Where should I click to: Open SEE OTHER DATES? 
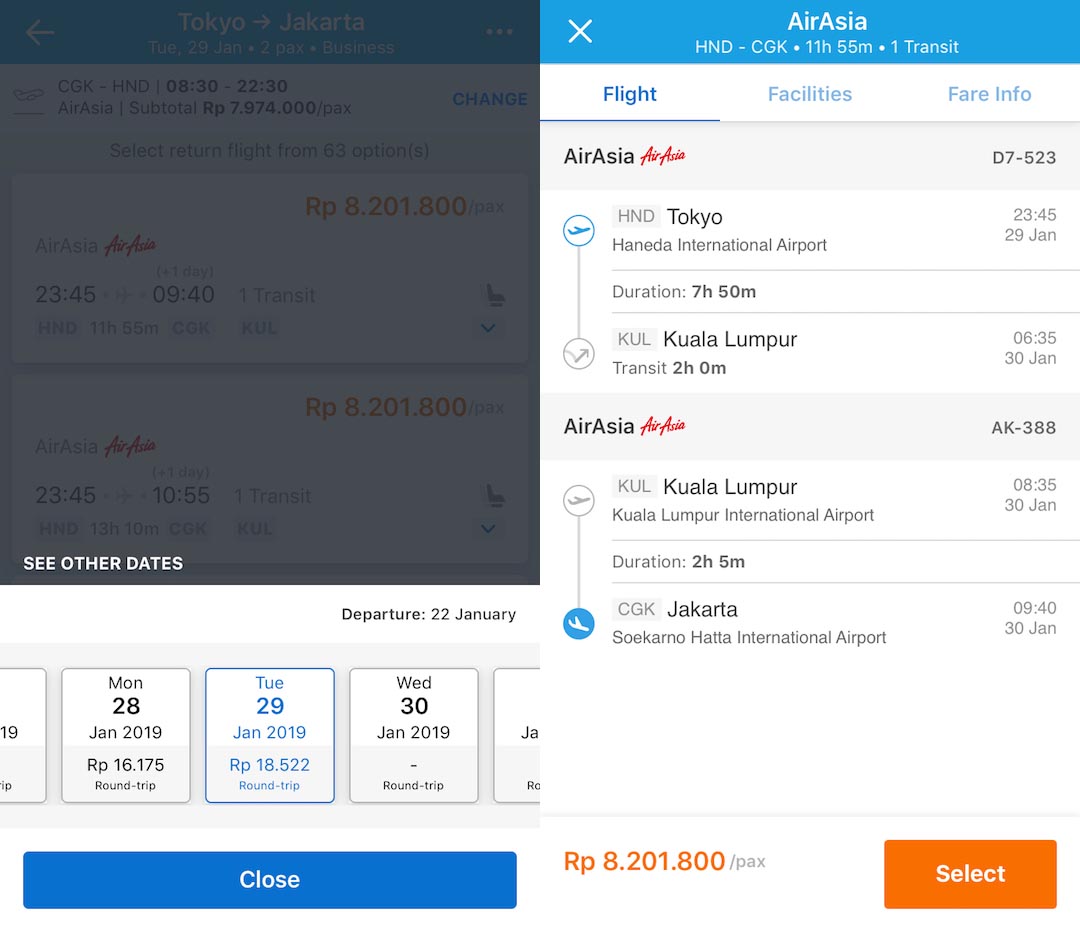pos(103,563)
